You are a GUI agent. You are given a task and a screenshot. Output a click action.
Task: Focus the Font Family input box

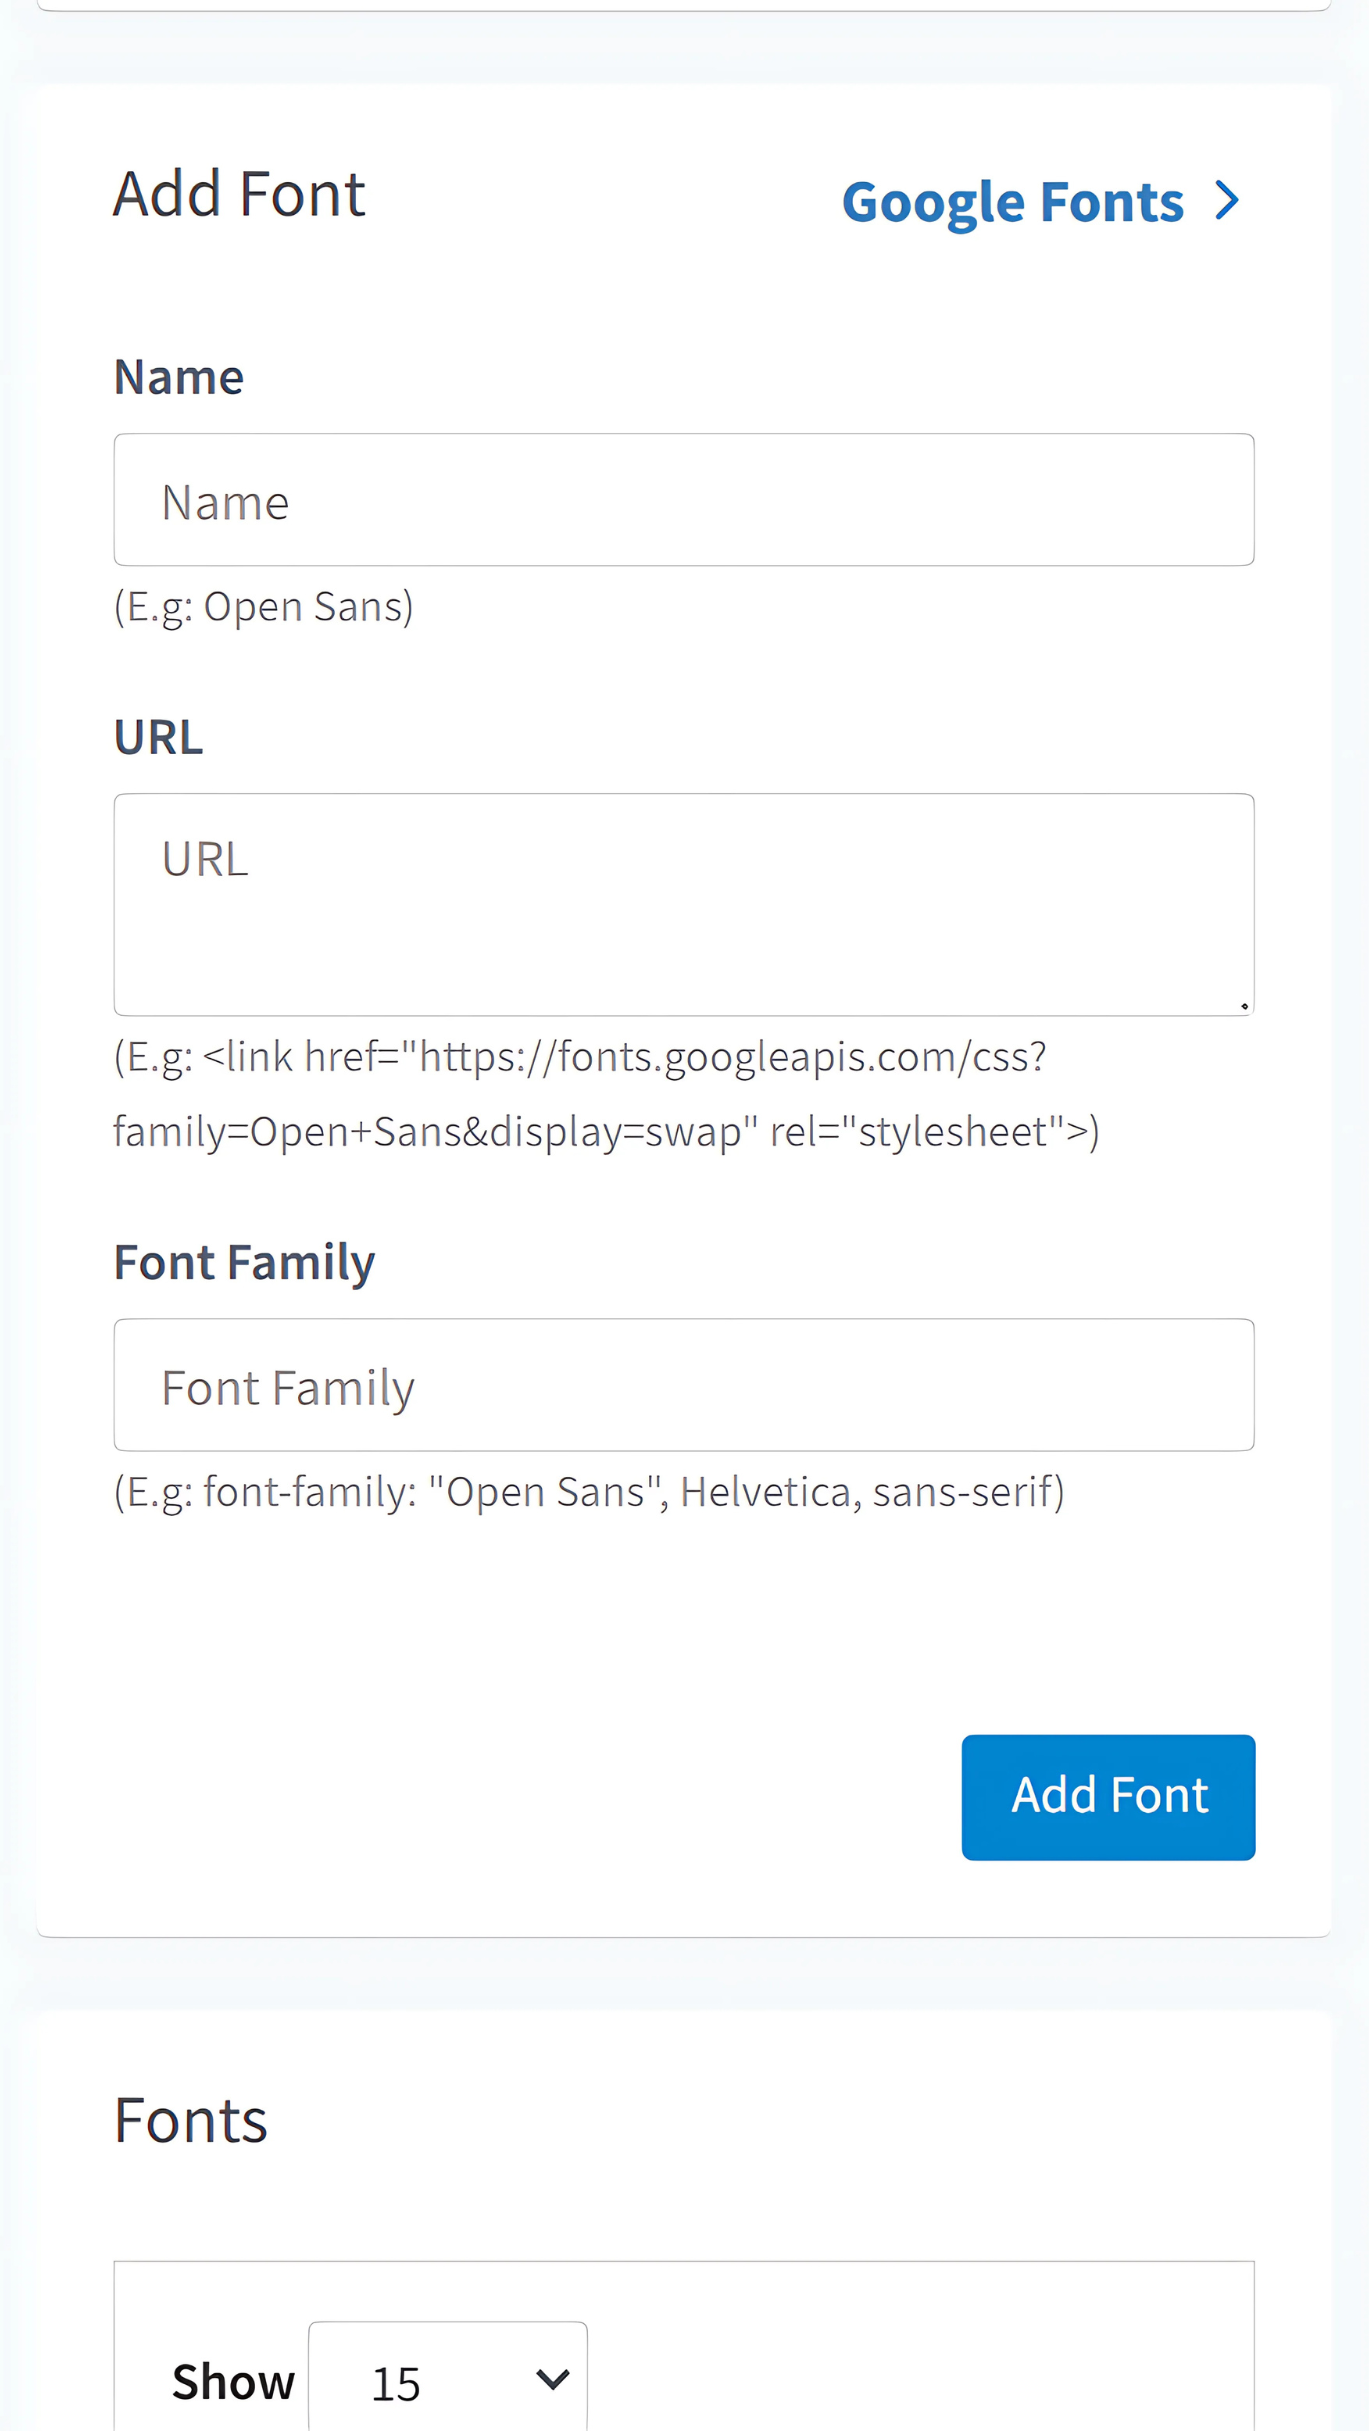[x=683, y=1385]
